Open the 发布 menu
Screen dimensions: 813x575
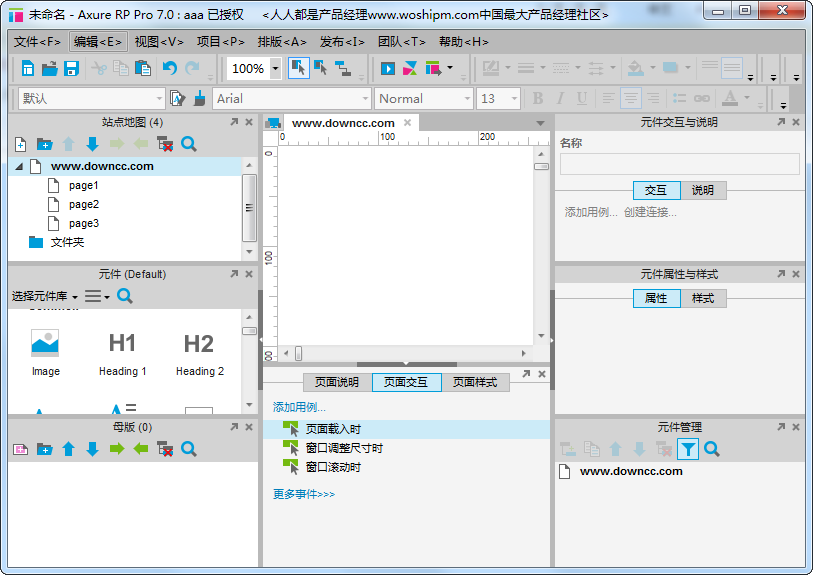coord(342,42)
